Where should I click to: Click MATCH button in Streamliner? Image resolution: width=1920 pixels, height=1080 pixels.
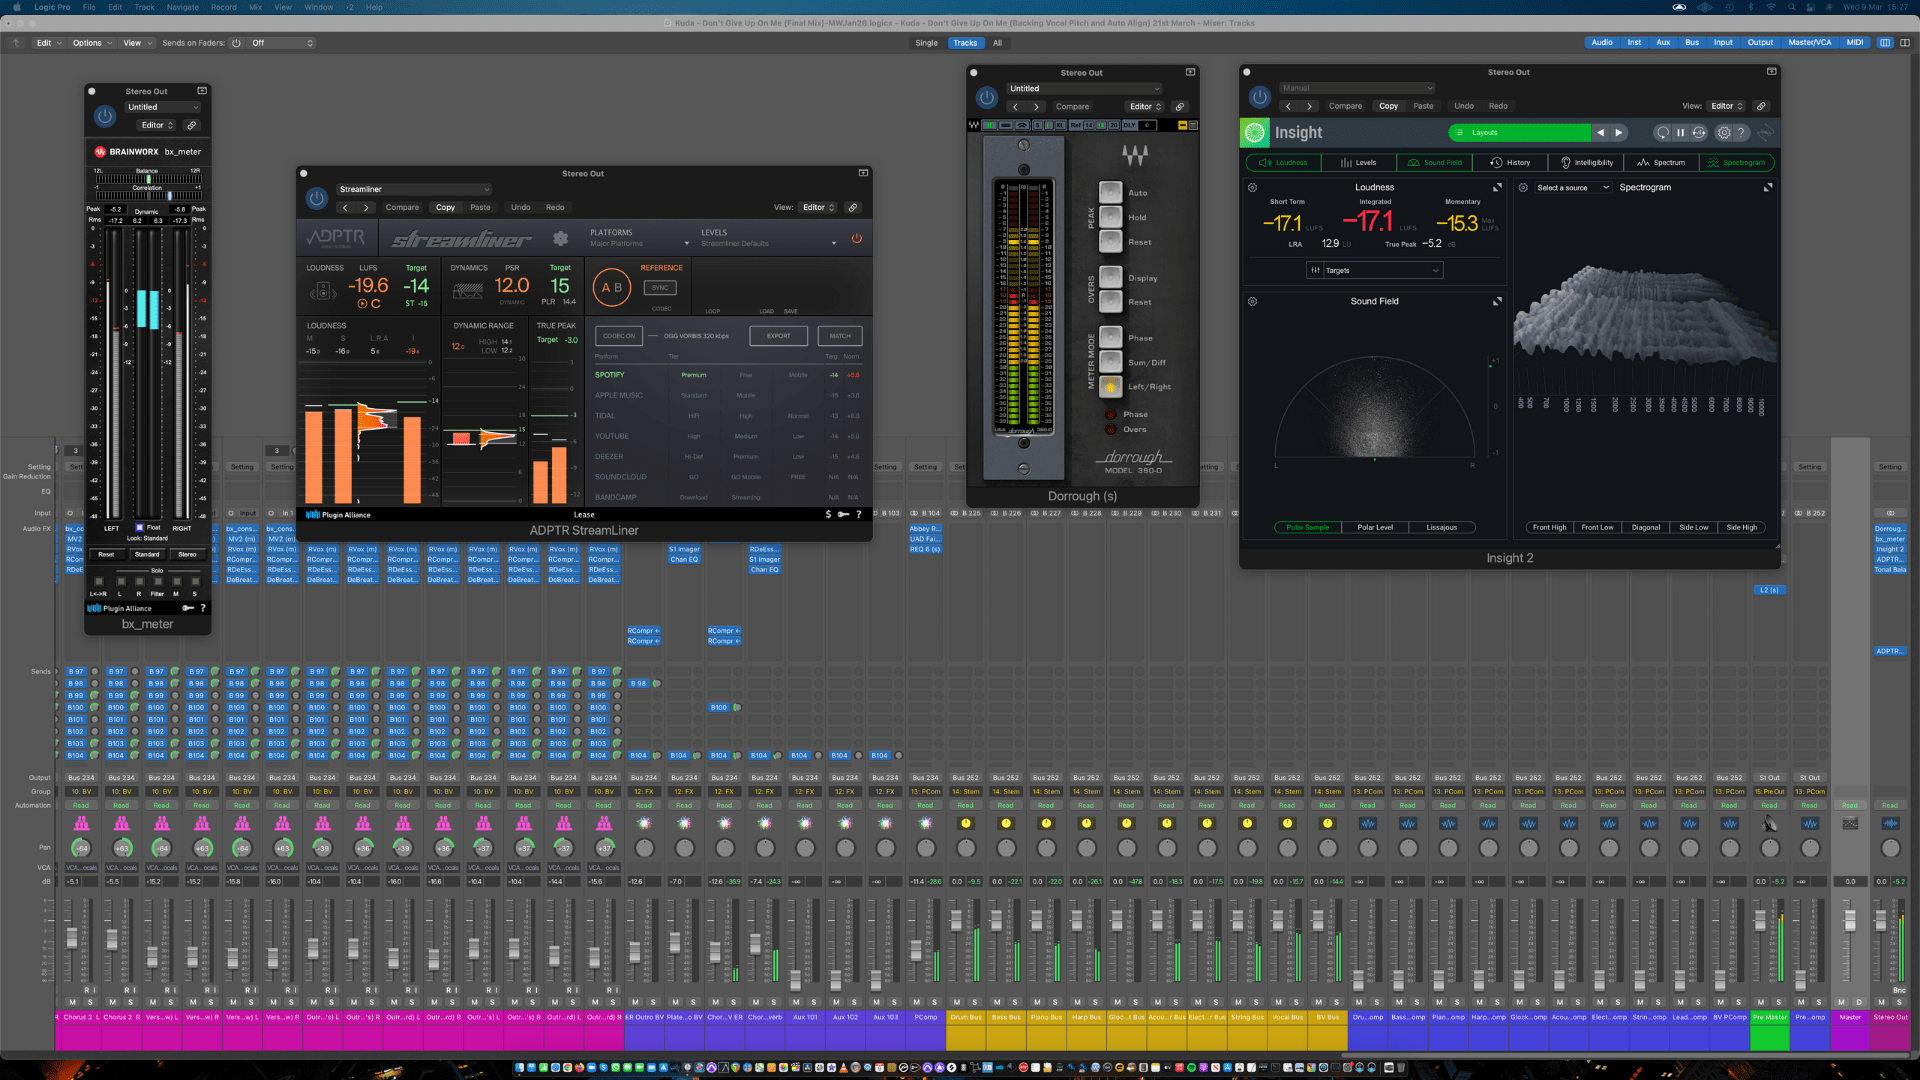click(x=840, y=336)
